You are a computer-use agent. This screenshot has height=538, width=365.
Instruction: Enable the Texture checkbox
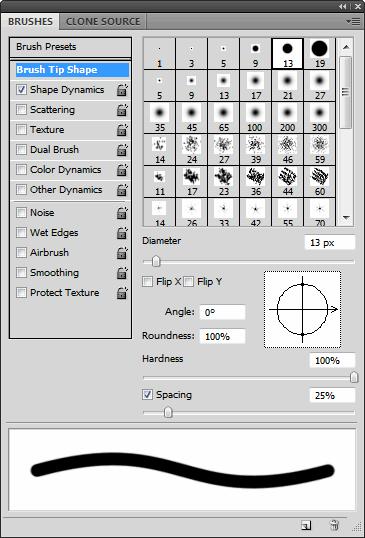point(21,130)
